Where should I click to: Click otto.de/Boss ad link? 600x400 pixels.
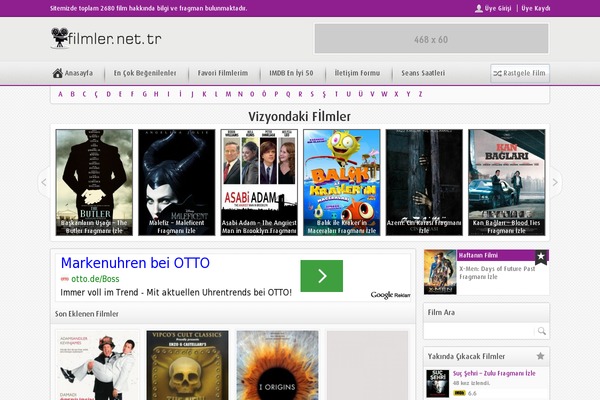click(x=95, y=279)
